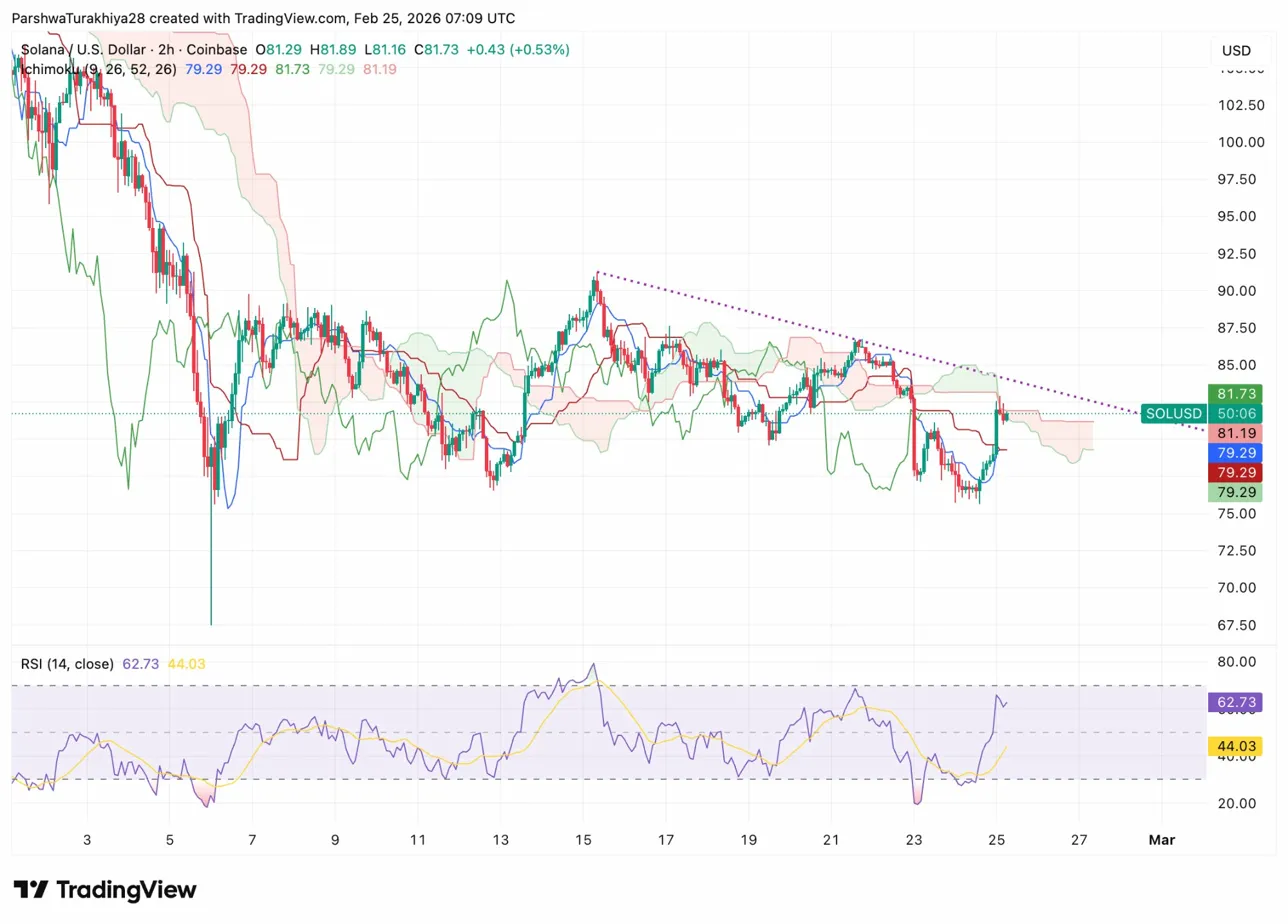Click the Mar label on the time axis
This screenshot has width=1288, height=924.
coord(1162,840)
